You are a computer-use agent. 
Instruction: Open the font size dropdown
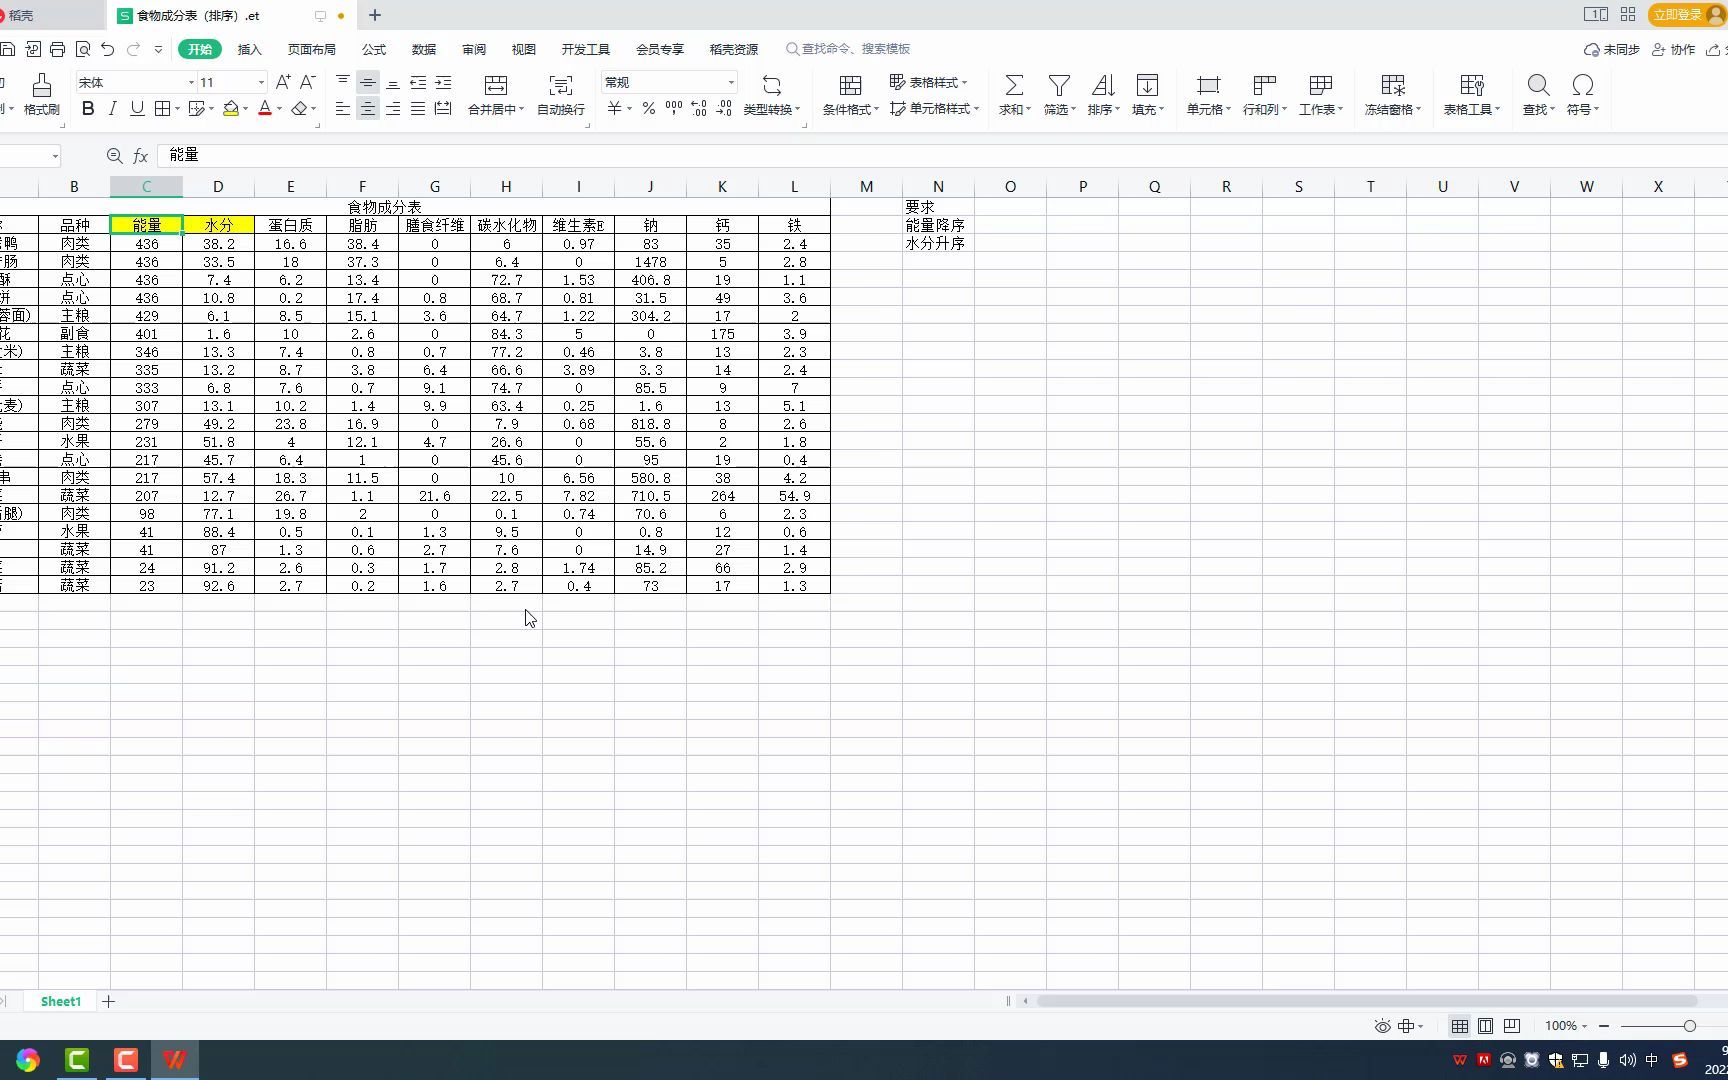(261, 82)
